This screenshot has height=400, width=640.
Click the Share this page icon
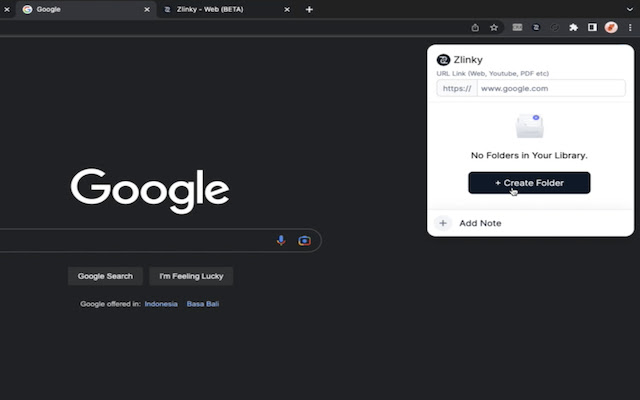point(475,27)
